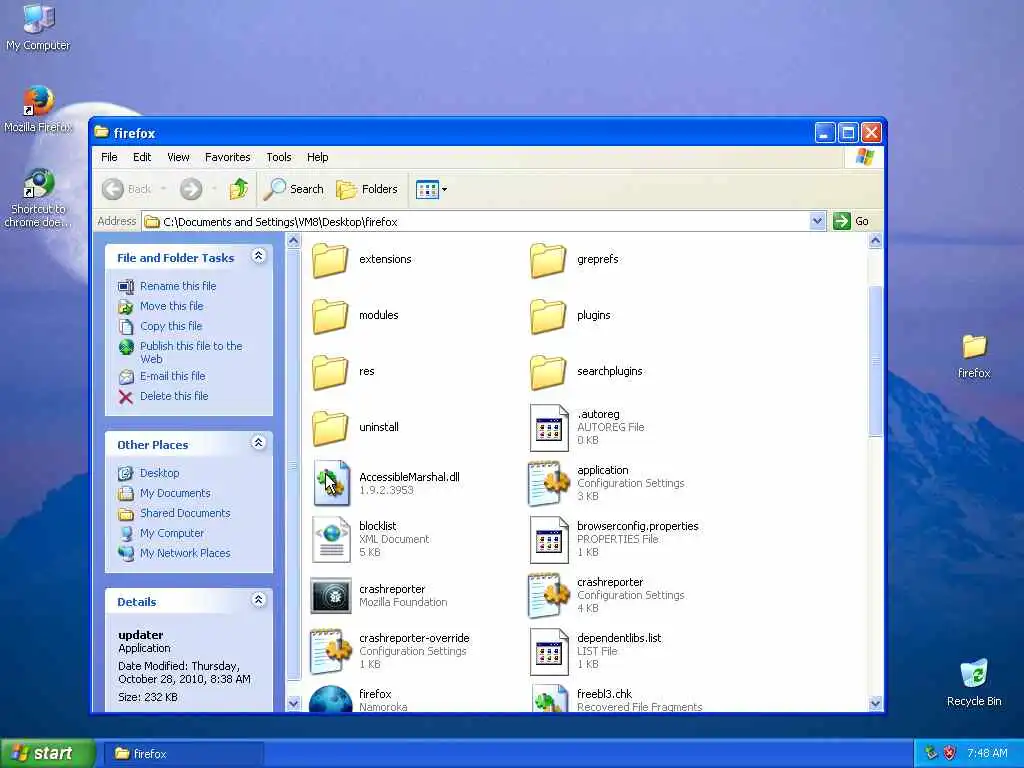Click Delete this file link

[x=174, y=396]
